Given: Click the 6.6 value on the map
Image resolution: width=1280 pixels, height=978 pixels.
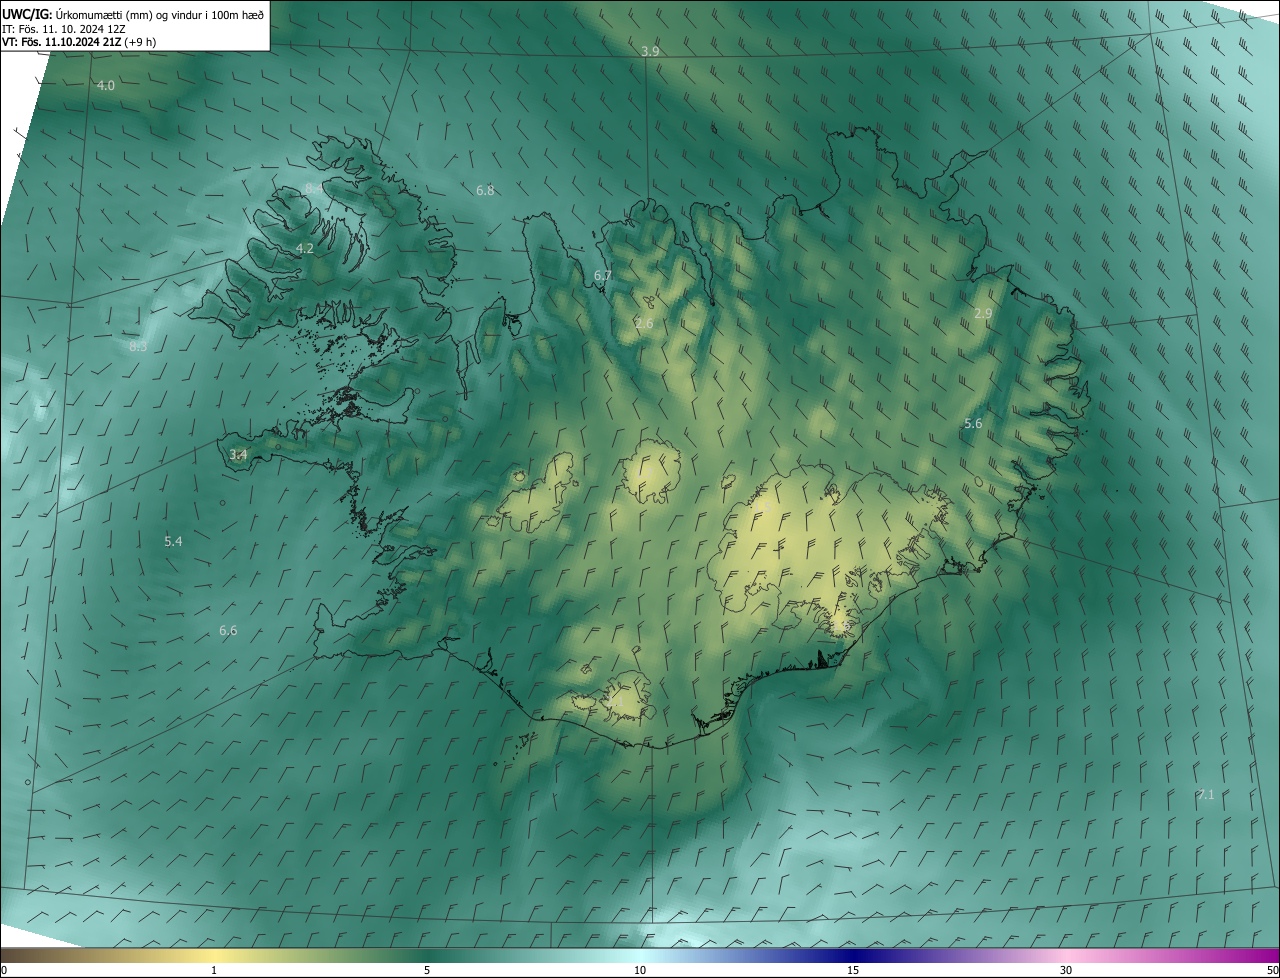Looking at the screenshot, I should [228, 630].
